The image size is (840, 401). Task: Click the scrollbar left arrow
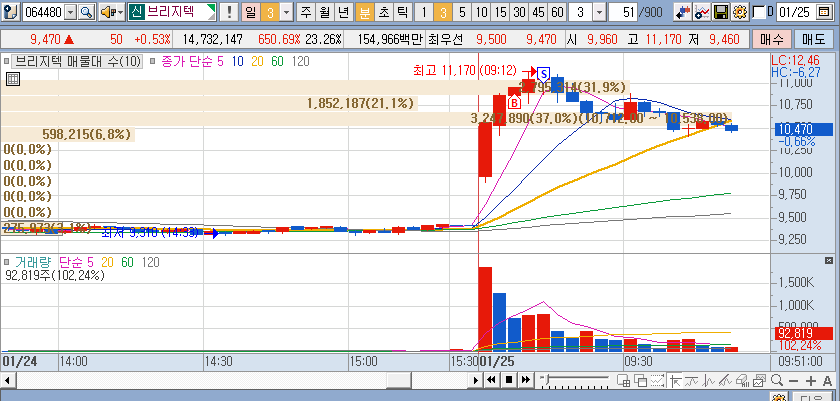(x=8, y=380)
